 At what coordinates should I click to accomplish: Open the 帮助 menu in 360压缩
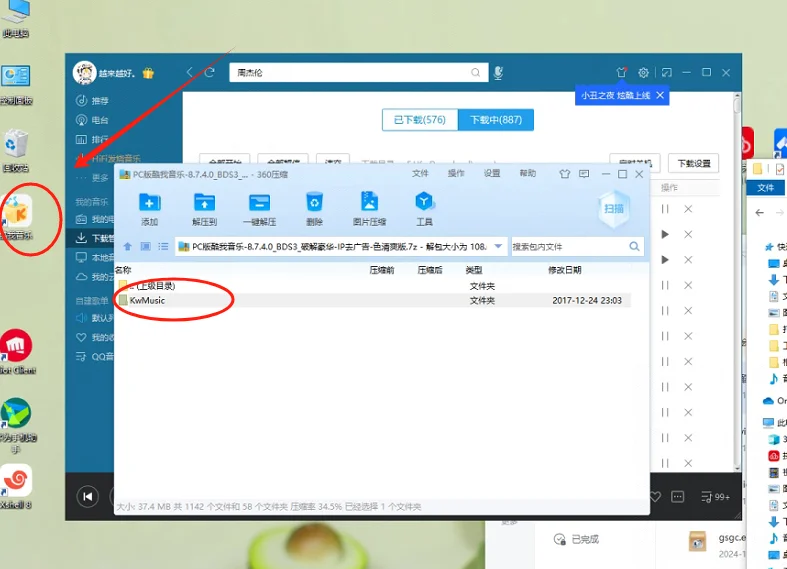click(x=528, y=174)
